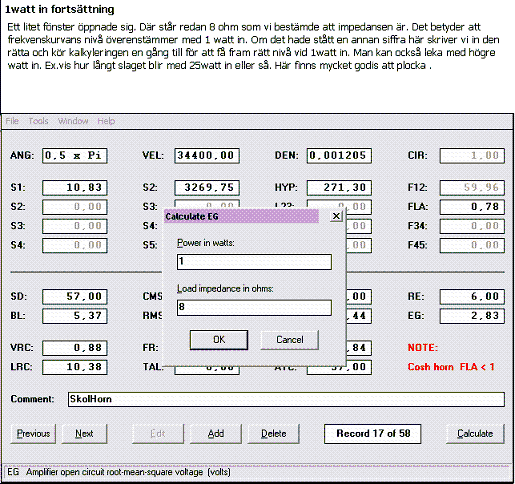This screenshot has width=515, height=484.
Task: Click the red NOTE: label
Action: pos(423,348)
